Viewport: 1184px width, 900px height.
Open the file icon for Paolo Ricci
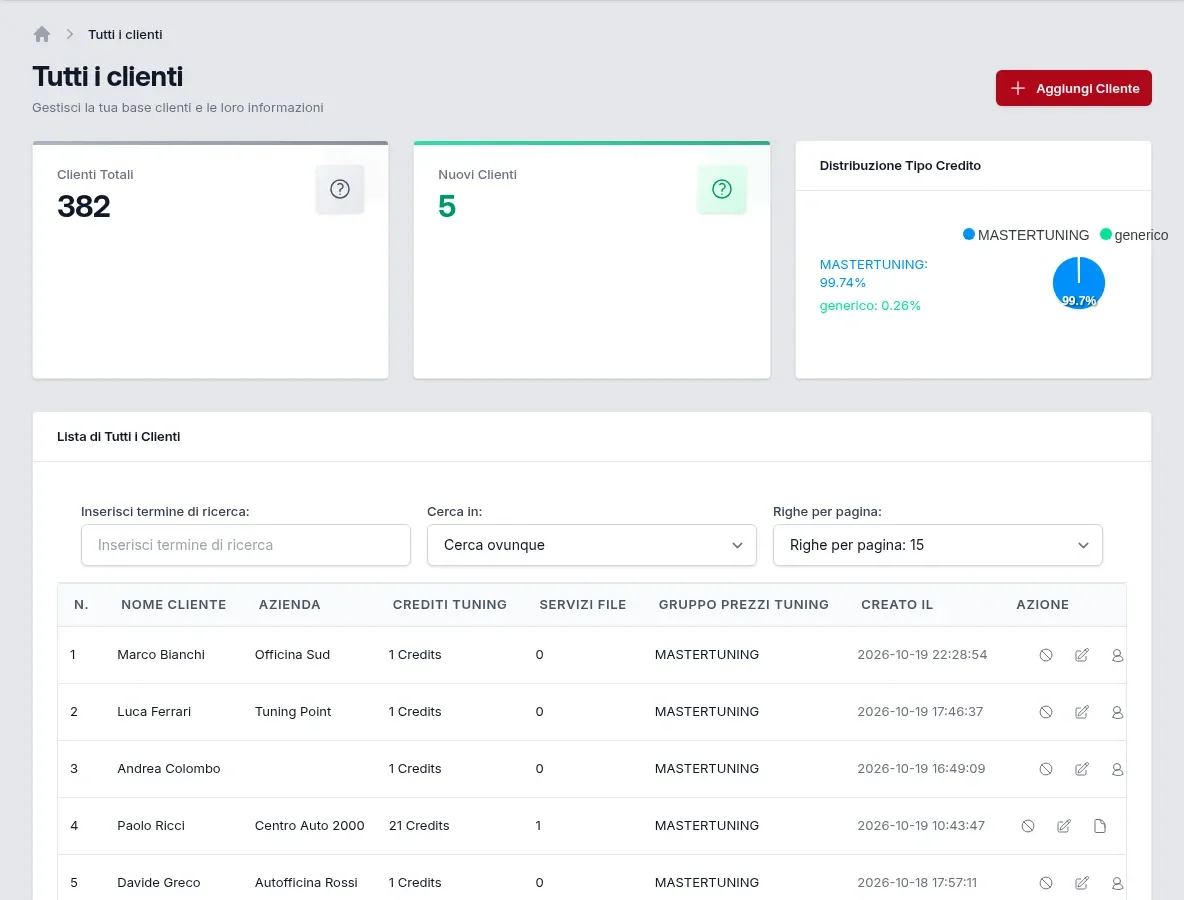(1100, 826)
